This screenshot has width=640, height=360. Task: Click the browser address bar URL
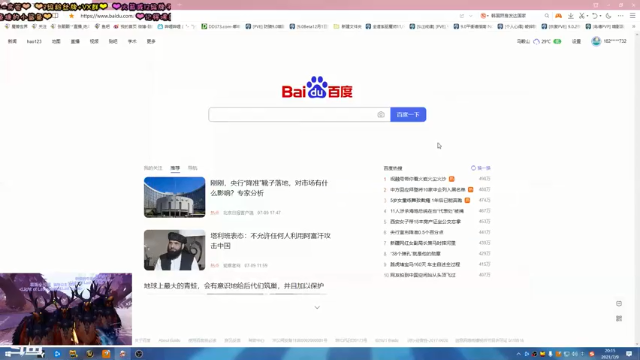coord(107,16)
